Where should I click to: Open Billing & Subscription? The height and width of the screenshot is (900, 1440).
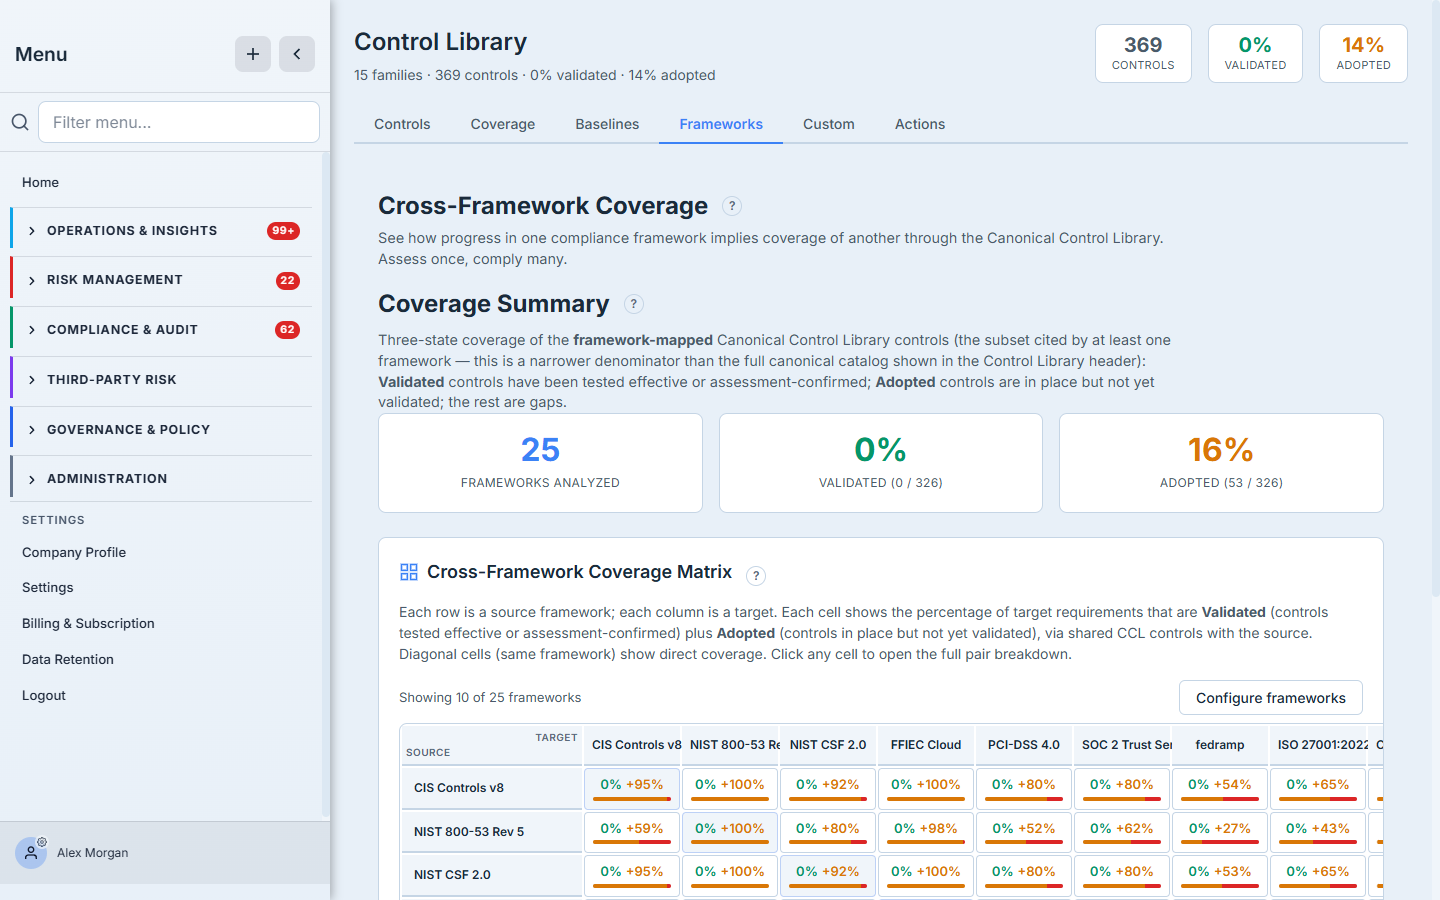[x=88, y=623]
